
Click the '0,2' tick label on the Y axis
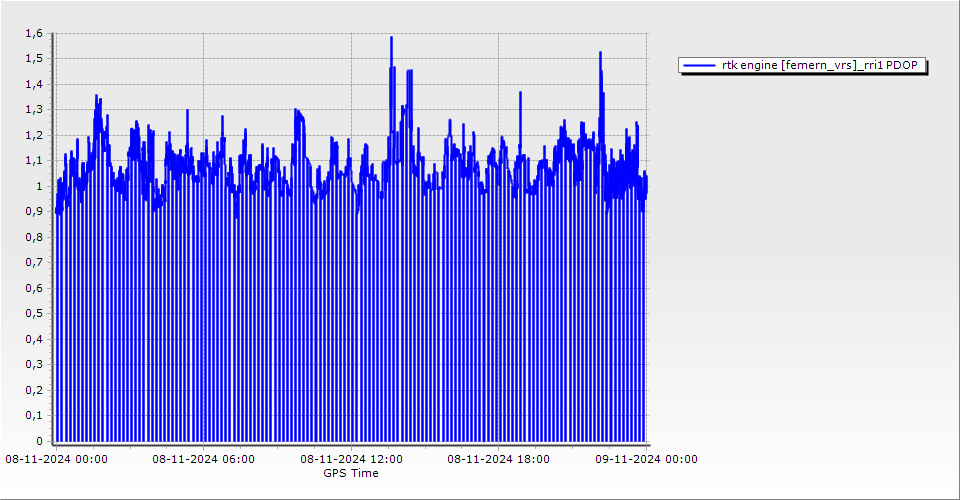tap(34, 390)
